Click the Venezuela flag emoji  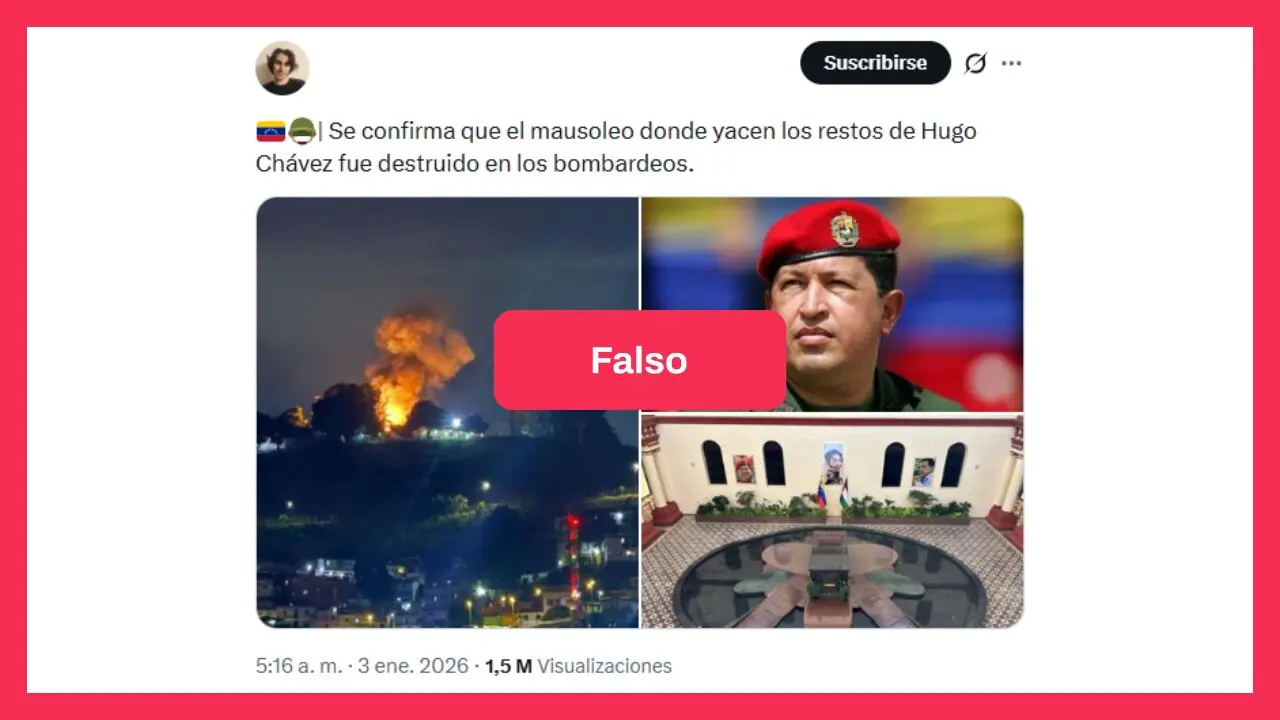(x=271, y=131)
